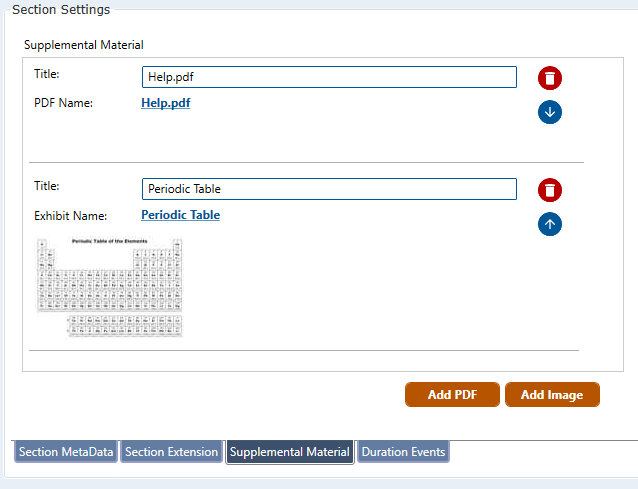This screenshot has height=489, width=638.
Task: Click the Help.pdf title input field
Action: point(329,77)
